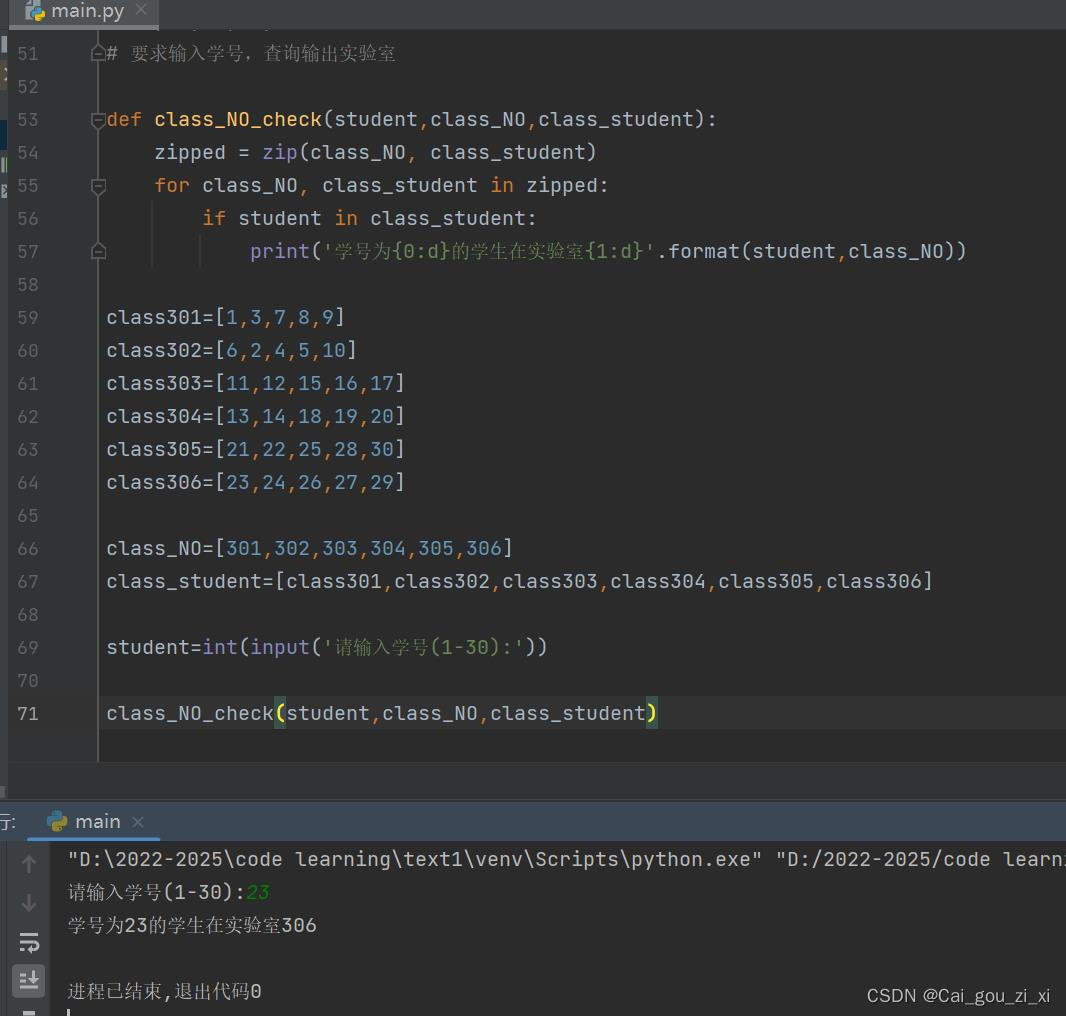Click the if student in class_student line

[x=369, y=218]
